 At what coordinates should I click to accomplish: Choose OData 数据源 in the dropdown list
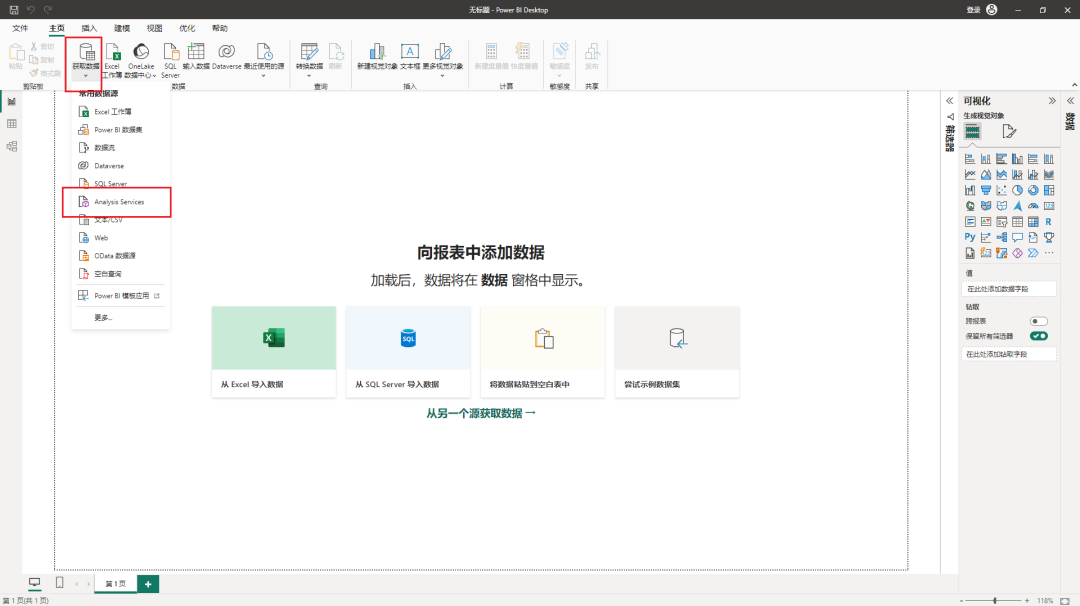[x=121, y=255]
